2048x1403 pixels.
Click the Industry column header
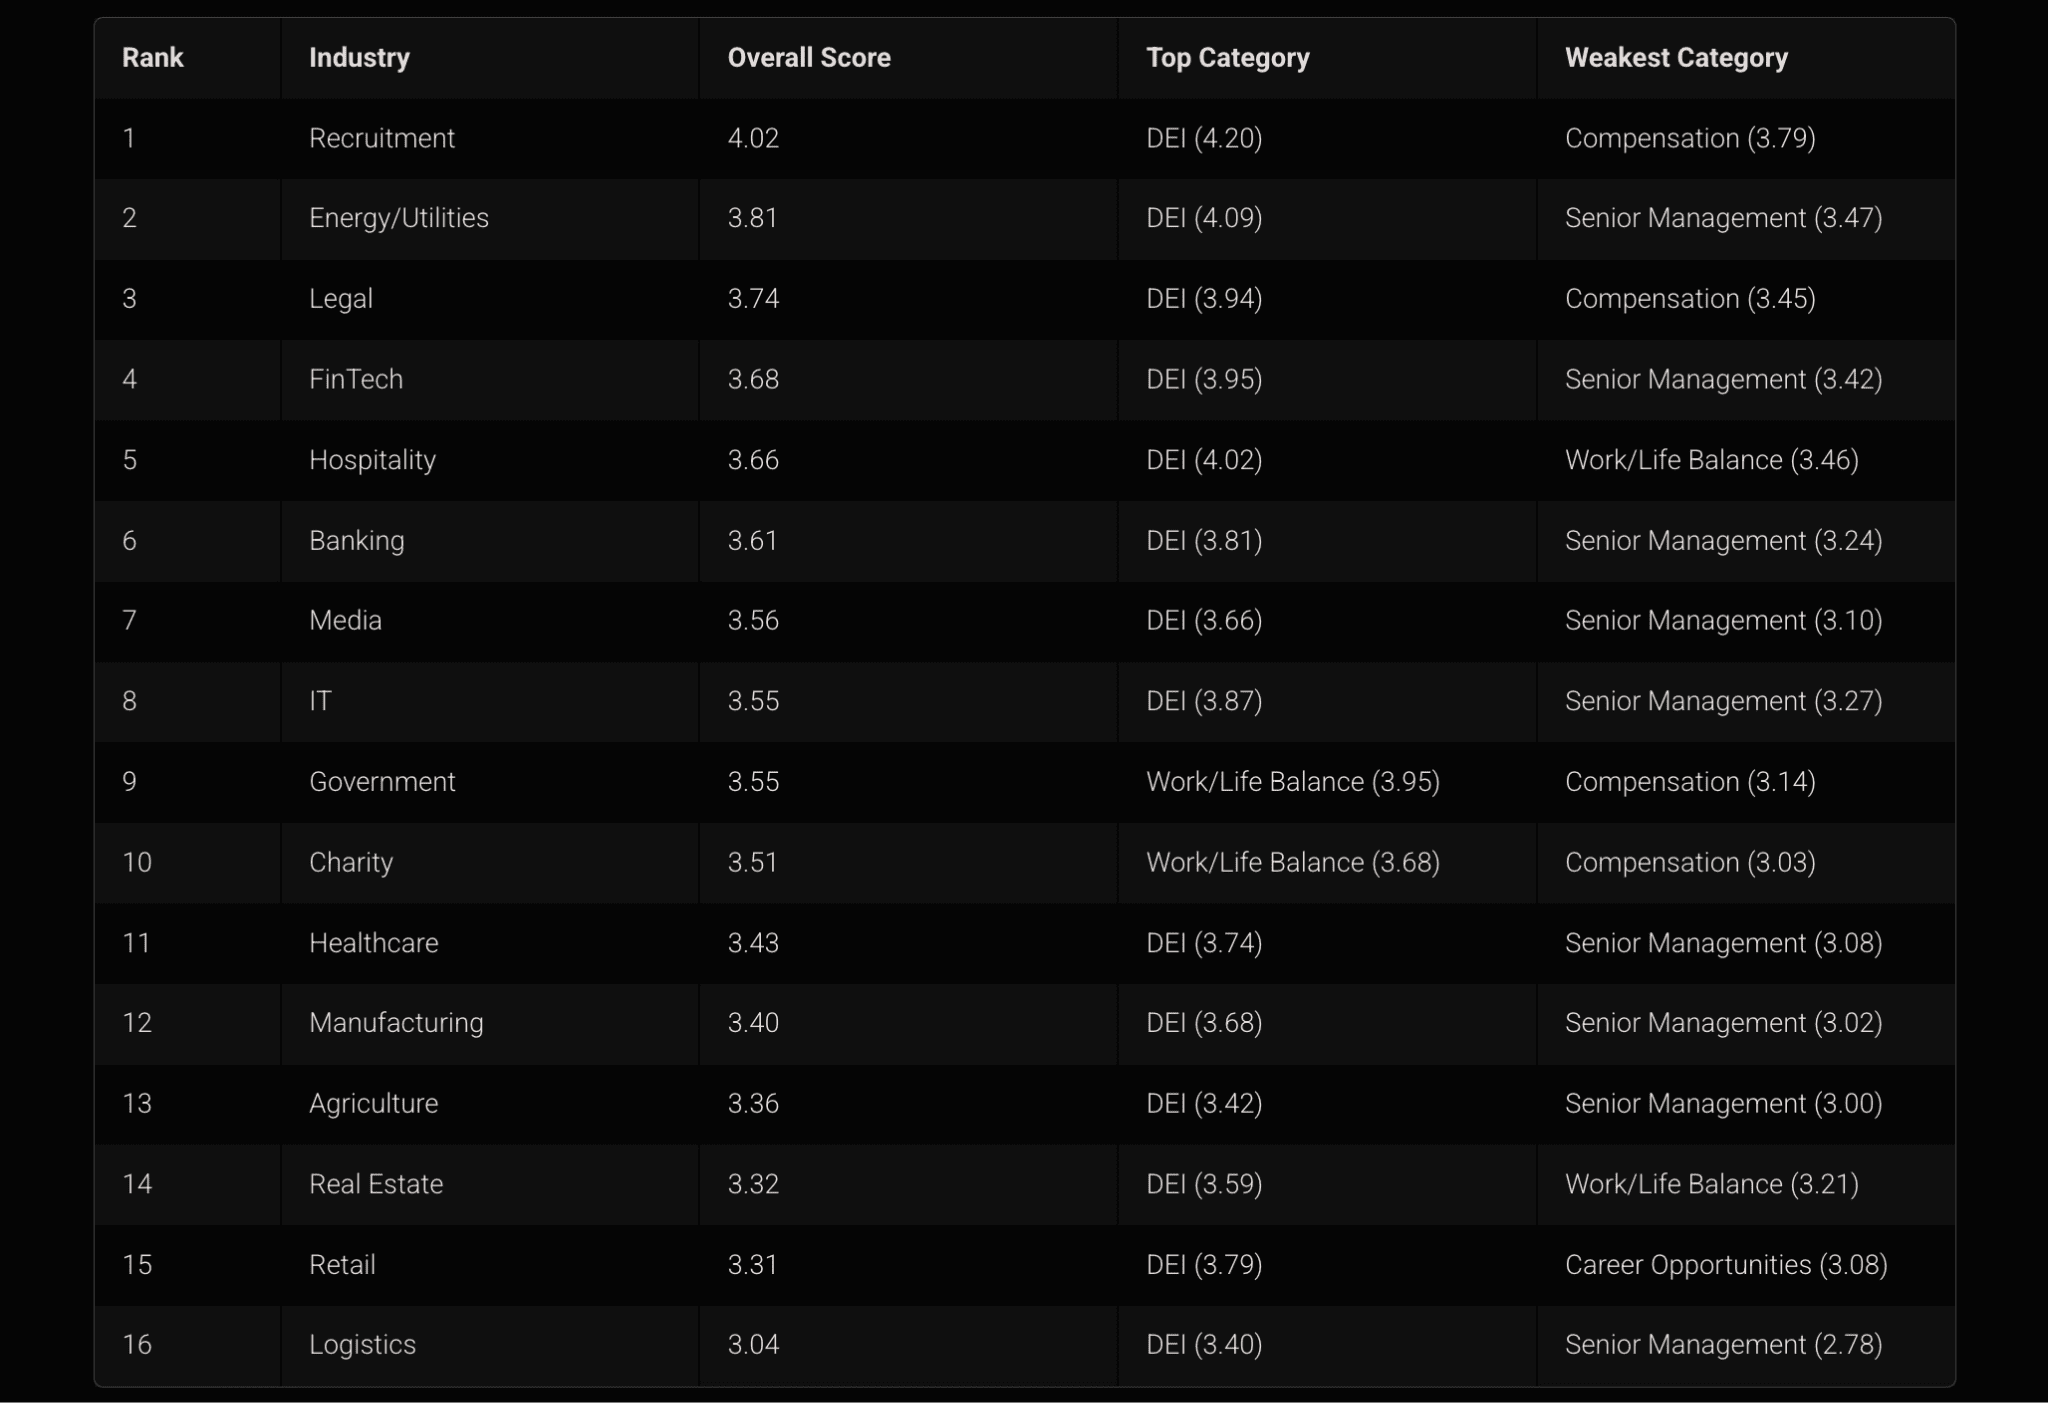(x=359, y=57)
